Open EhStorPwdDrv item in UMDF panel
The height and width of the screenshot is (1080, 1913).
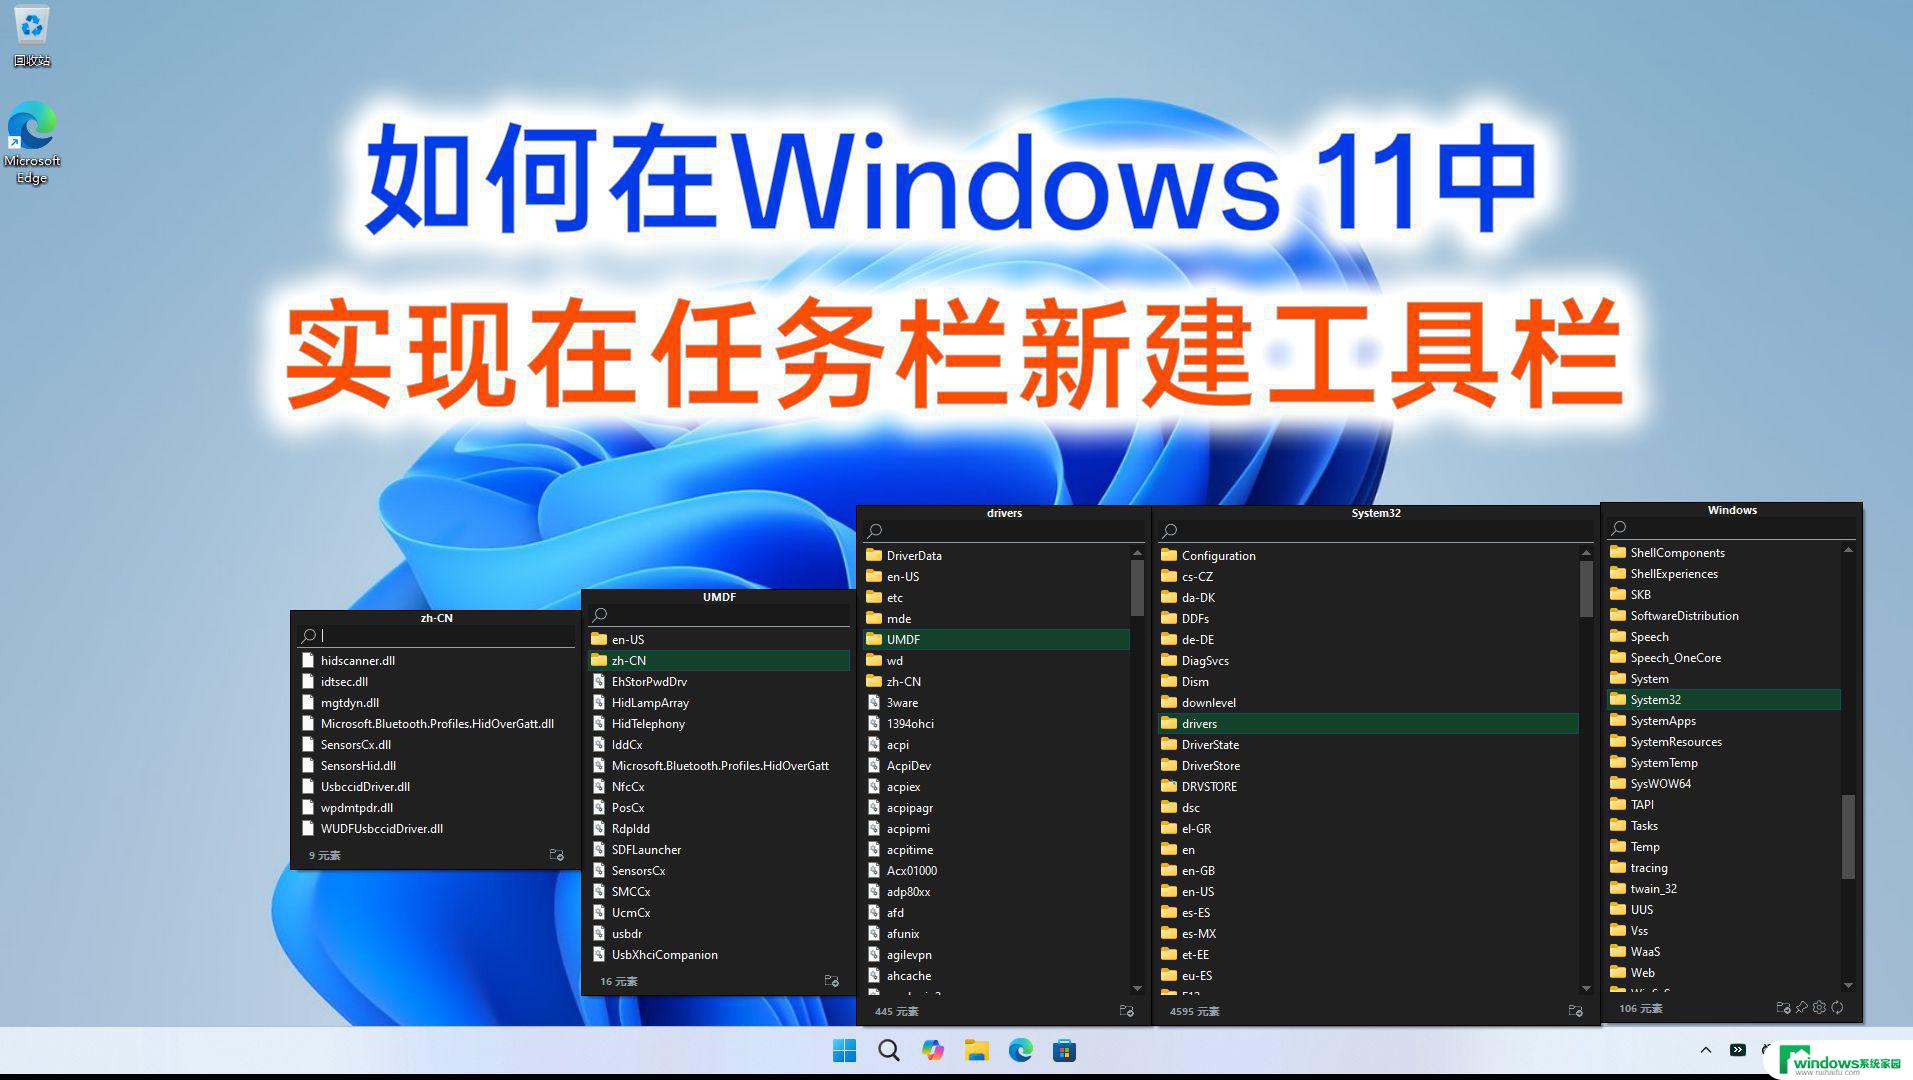point(719,682)
